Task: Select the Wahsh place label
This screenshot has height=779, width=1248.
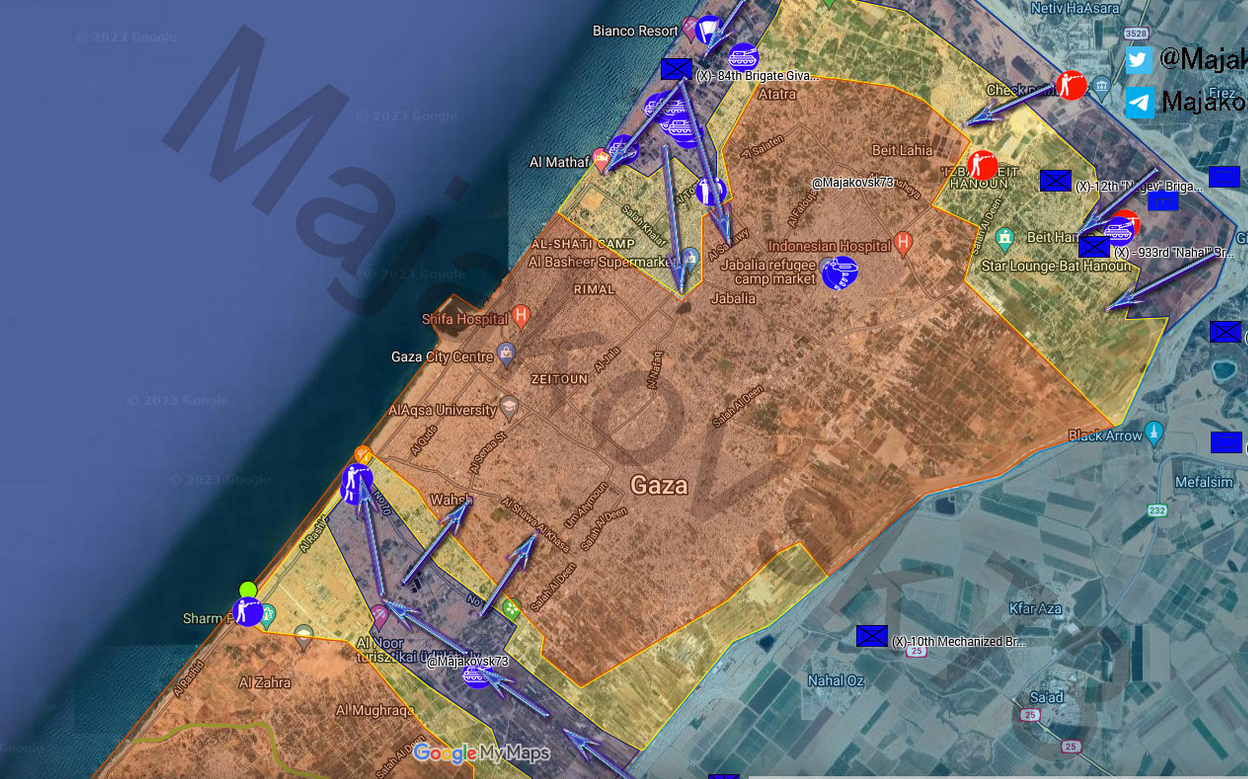Action: 449,500
